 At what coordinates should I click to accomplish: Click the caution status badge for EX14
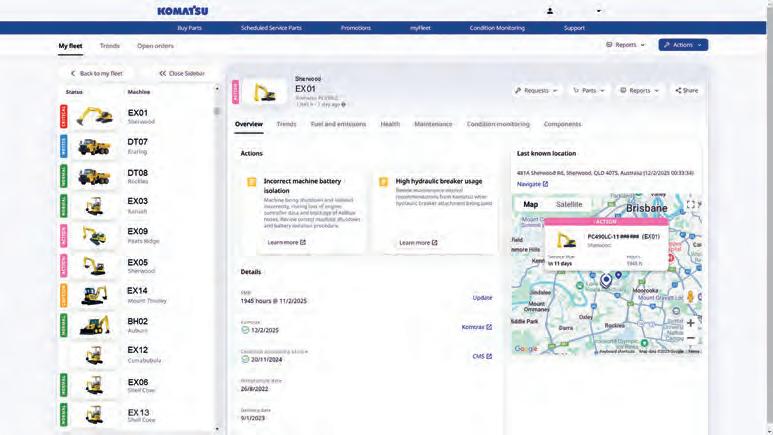pos(64,295)
